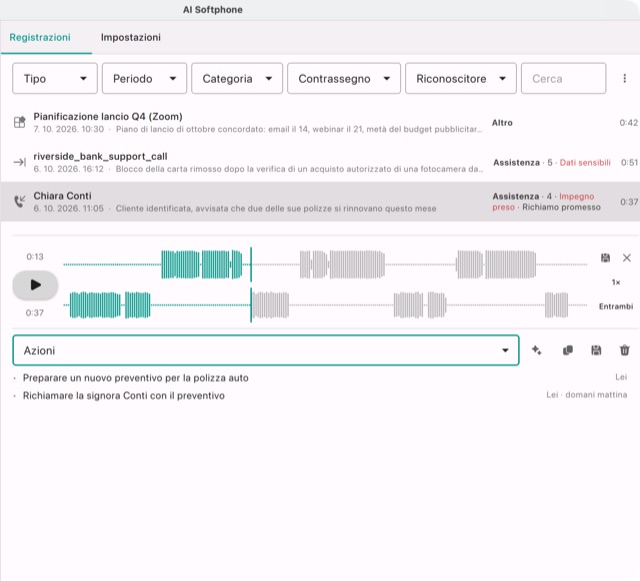640x581 pixels.
Task: Click the 0:13 current time label
Action: click(x=35, y=257)
